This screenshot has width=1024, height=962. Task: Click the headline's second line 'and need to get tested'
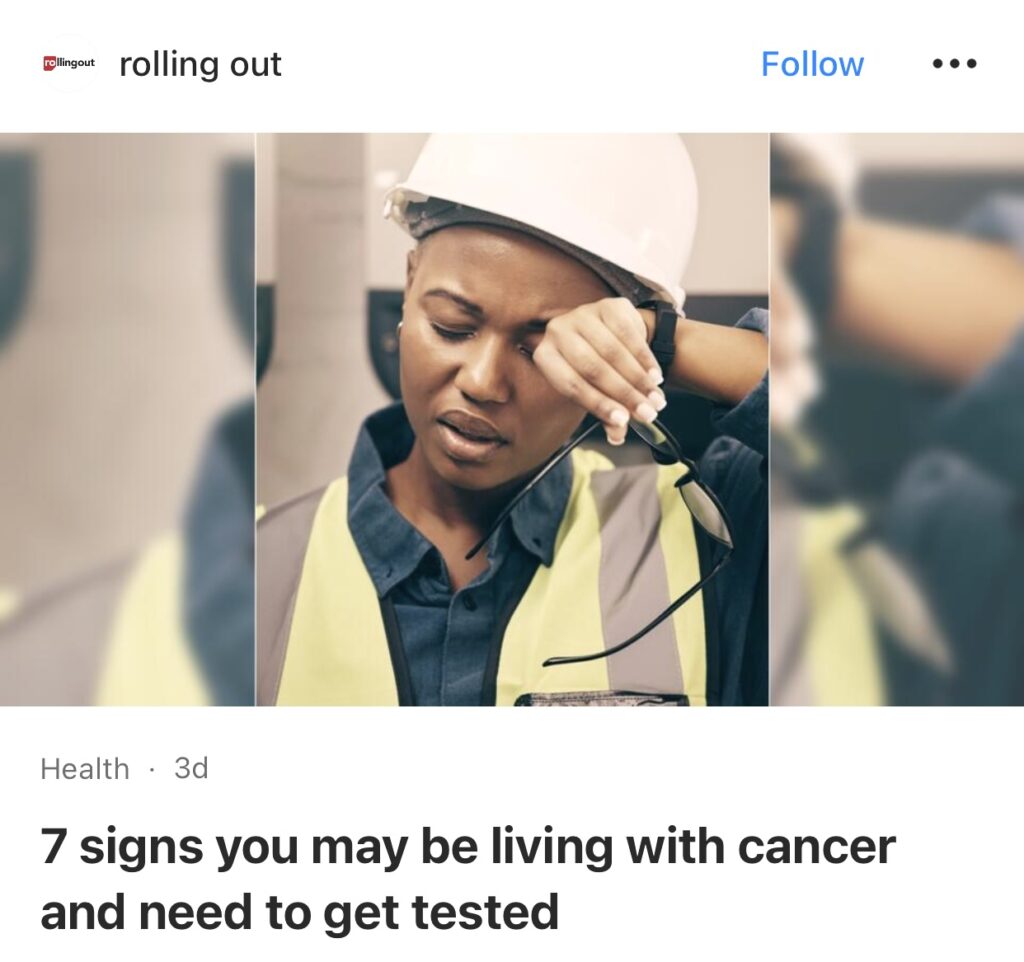click(x=300, y=912)
